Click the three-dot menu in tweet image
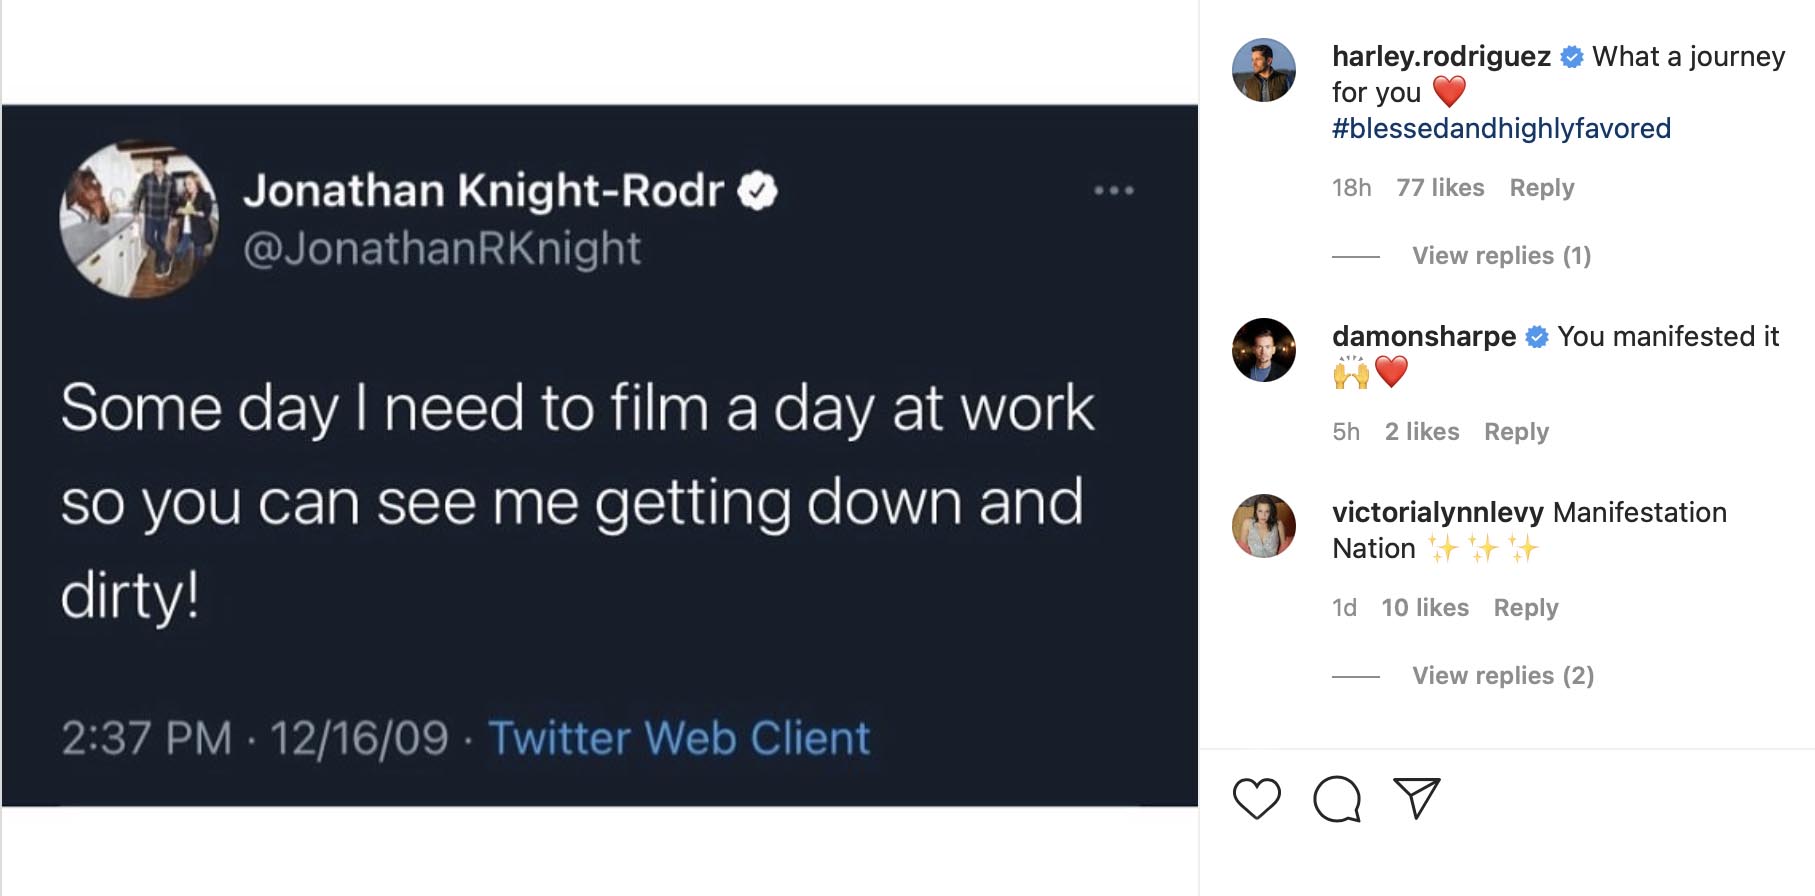1815x896 pixels. (x=1114, y=190)
